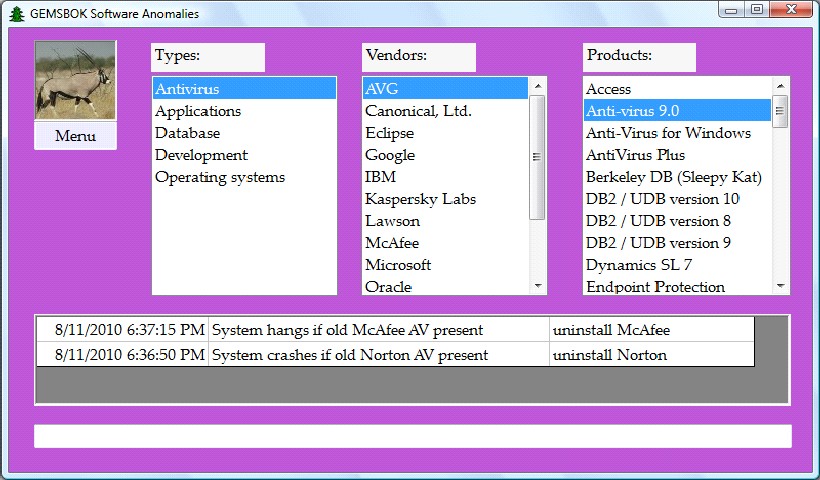Open the Menu button

(x=75, y=136)
